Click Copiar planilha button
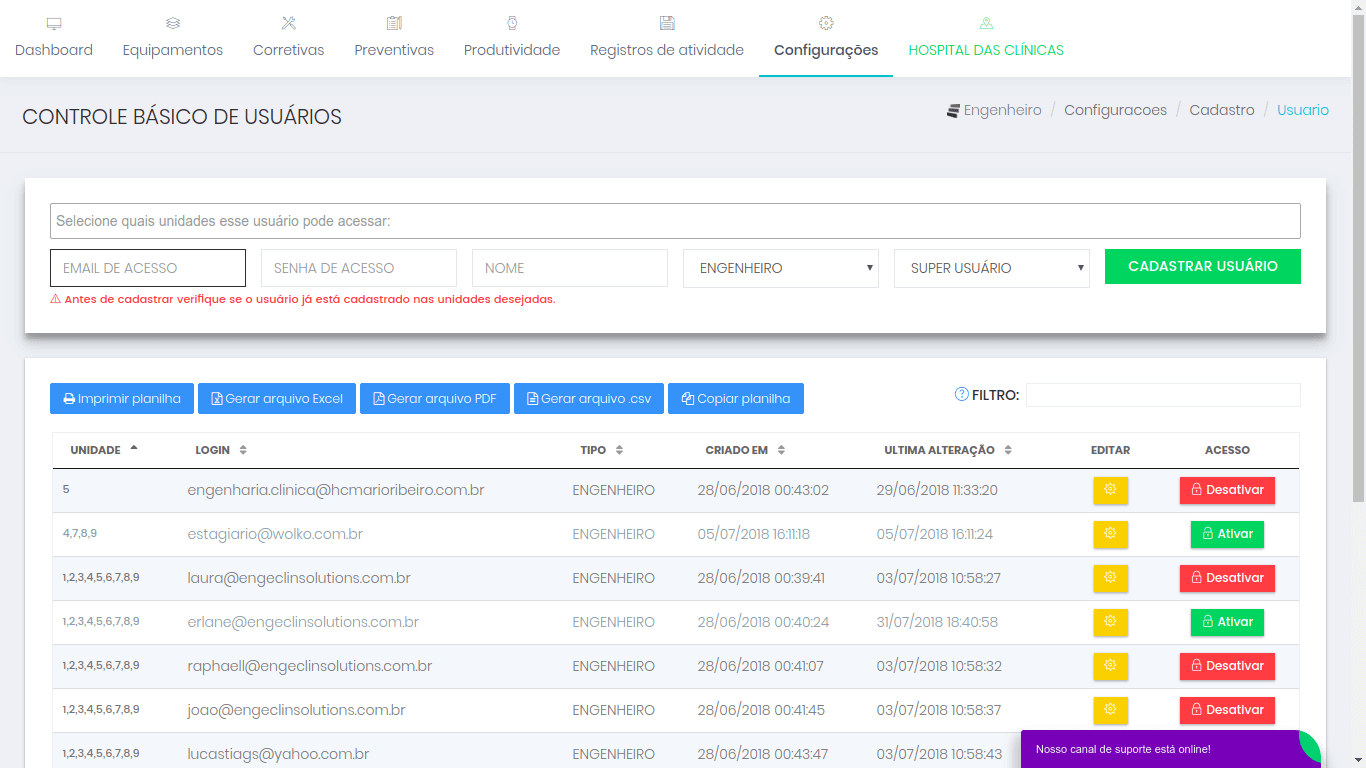The image size is (1366, 768). click(x=736, y=399)
